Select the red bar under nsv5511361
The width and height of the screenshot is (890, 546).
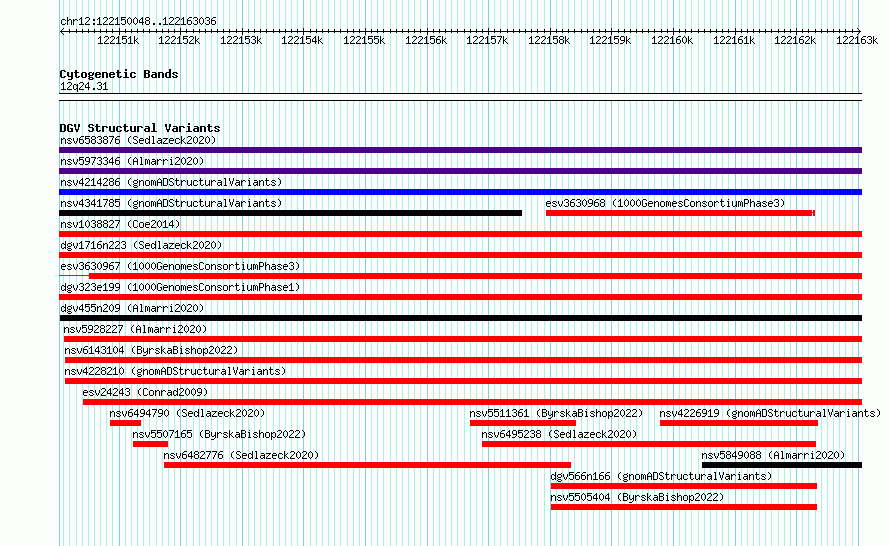point(523,423)
